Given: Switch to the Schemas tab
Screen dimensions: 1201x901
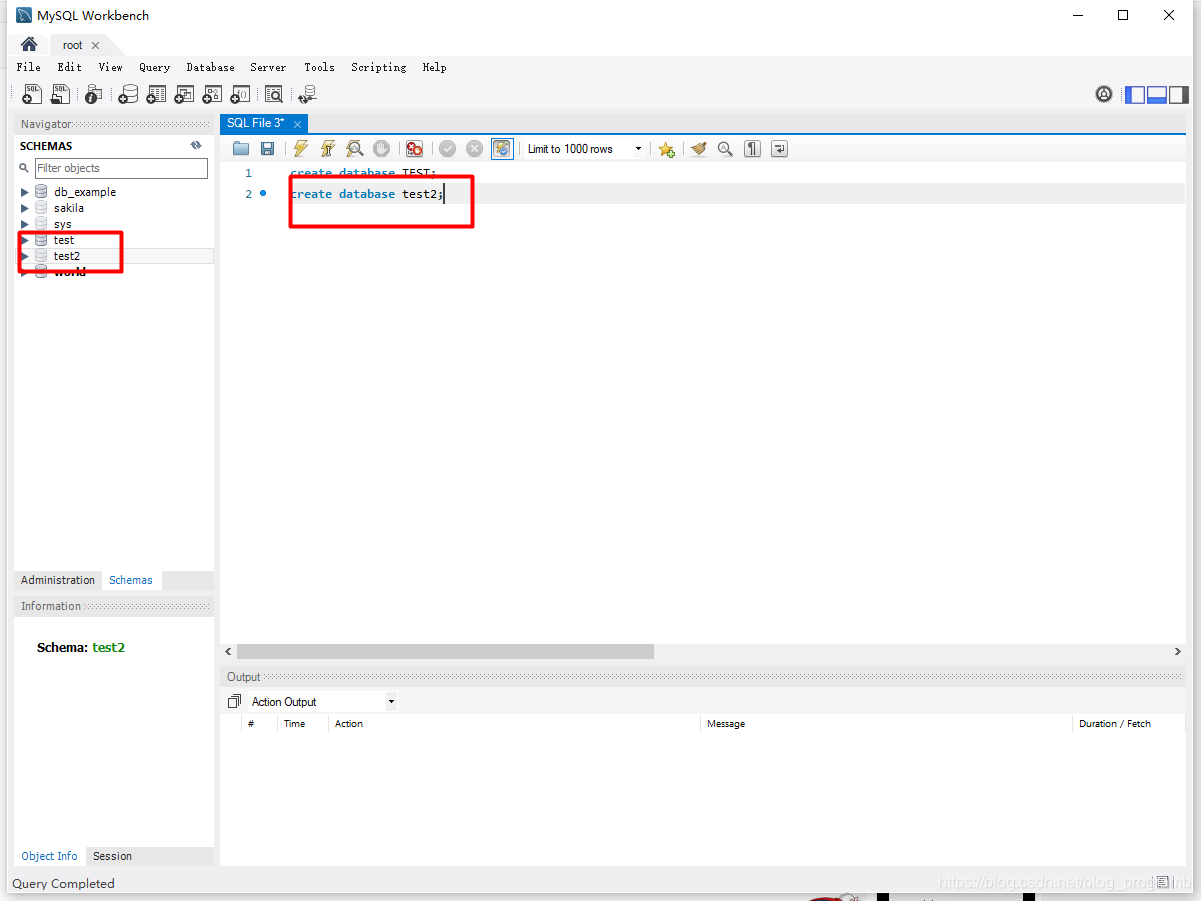Looking at the screenshot, I should point(131,580).
